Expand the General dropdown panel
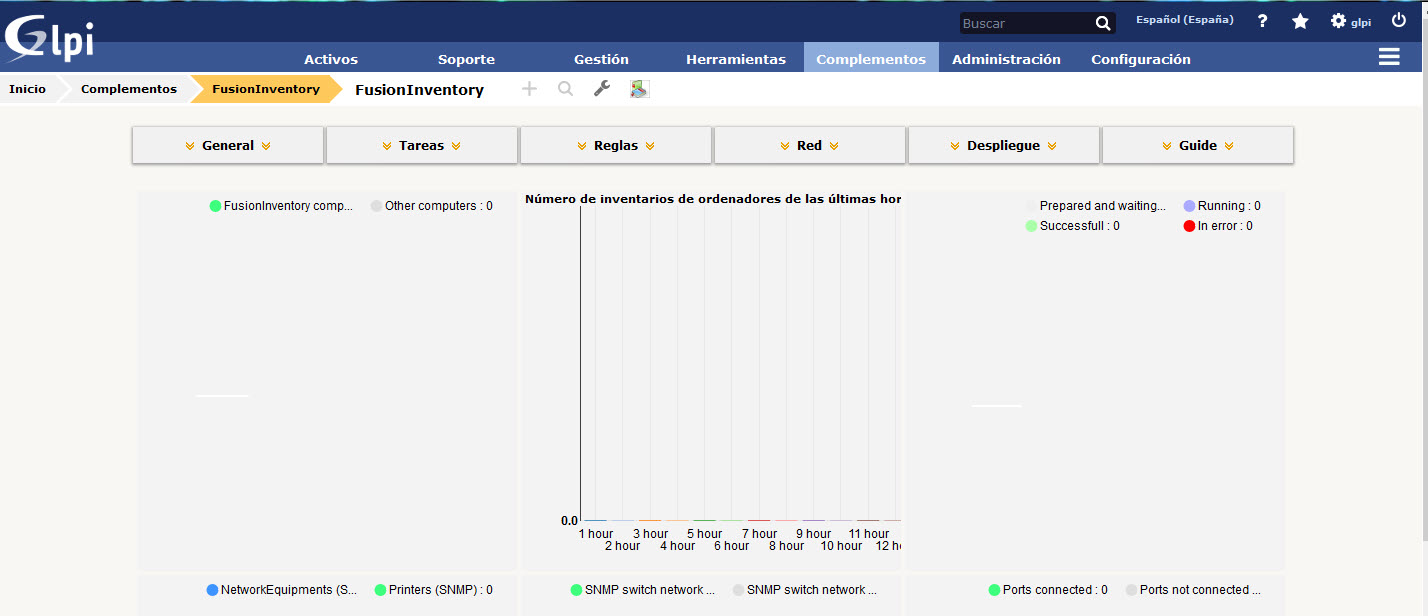1428x616 pixels. (227, 145)
